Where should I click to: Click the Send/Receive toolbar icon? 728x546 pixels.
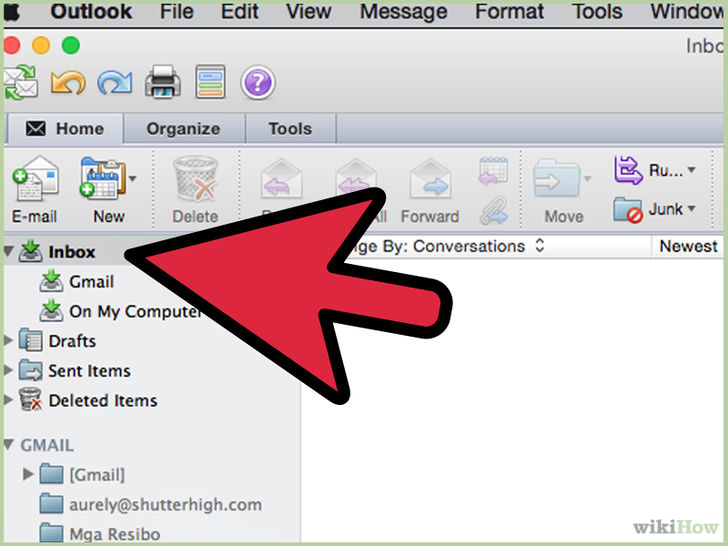(x=20, y=83)
